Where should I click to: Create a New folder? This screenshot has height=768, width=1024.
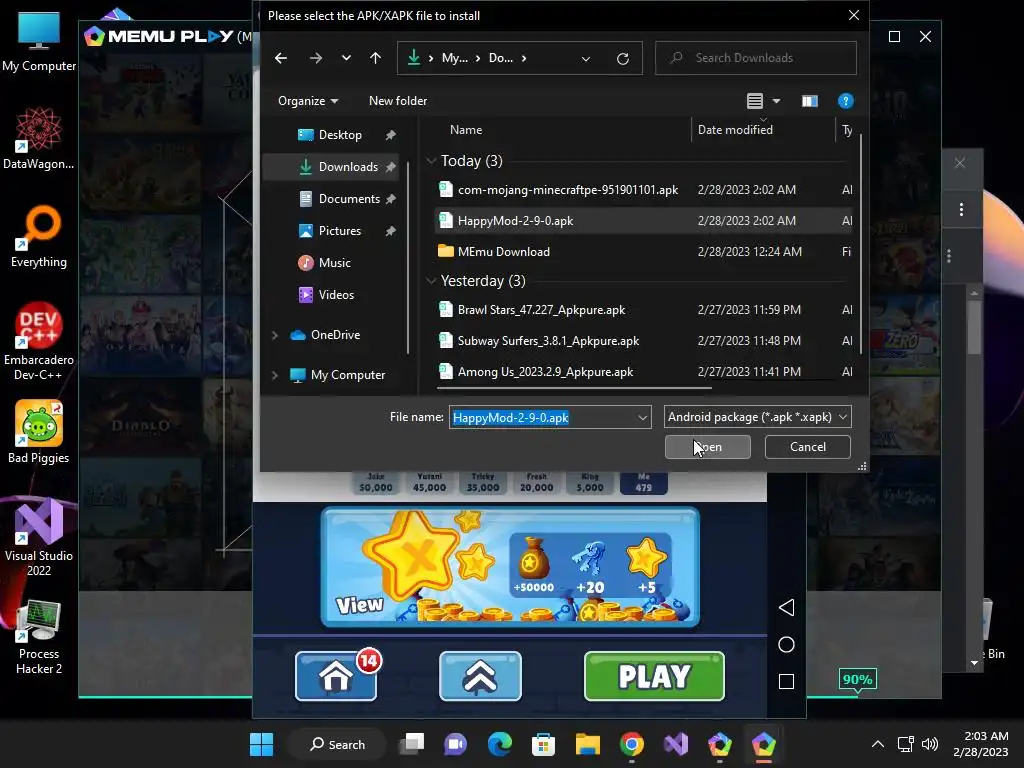point(398,101)
